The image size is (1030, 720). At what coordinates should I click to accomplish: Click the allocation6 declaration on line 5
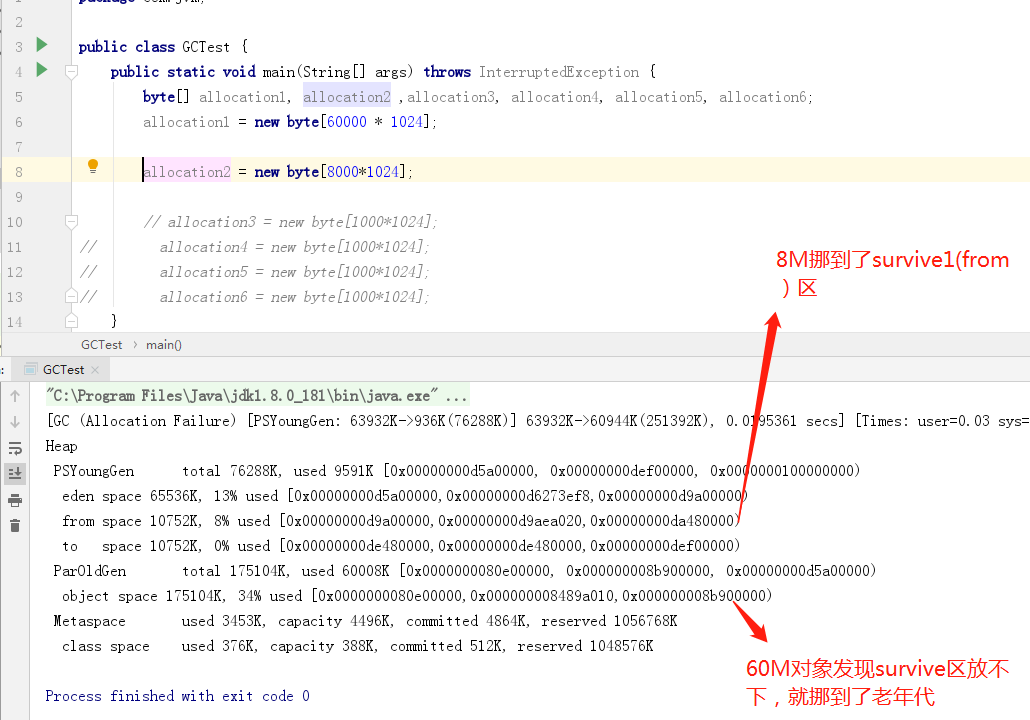[763, 97]
